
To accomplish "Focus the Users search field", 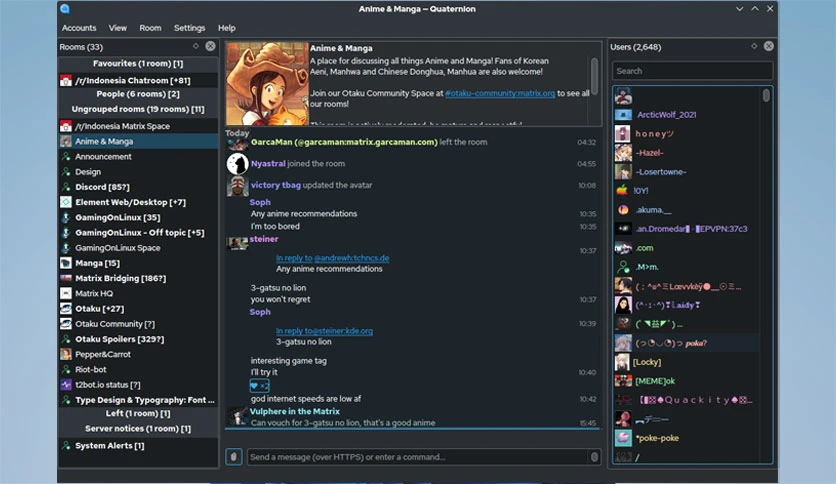I will 693,71.
